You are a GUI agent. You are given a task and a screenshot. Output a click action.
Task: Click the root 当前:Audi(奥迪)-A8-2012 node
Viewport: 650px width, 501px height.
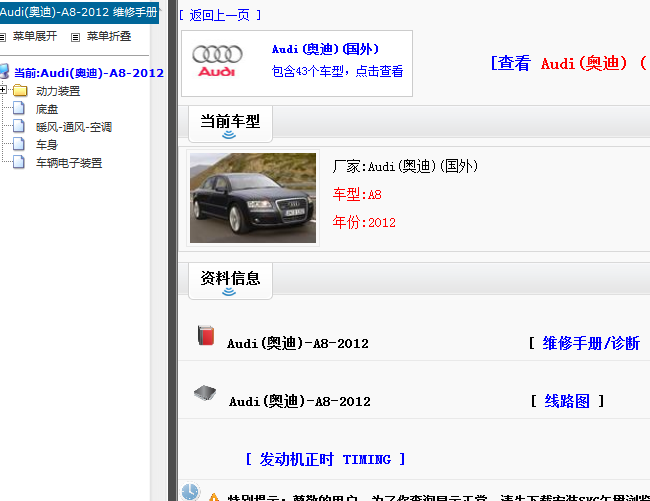pos(89,73)
